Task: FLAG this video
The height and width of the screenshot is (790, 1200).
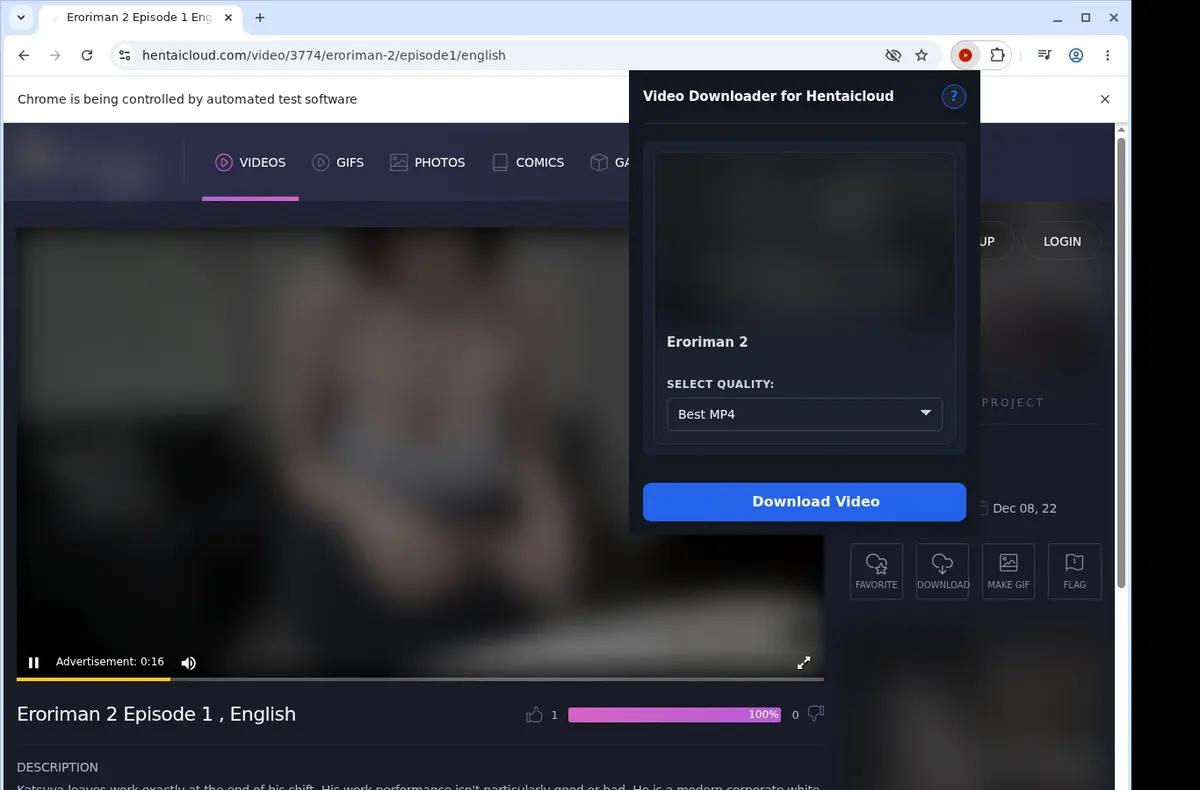Action: [1074, 571]
